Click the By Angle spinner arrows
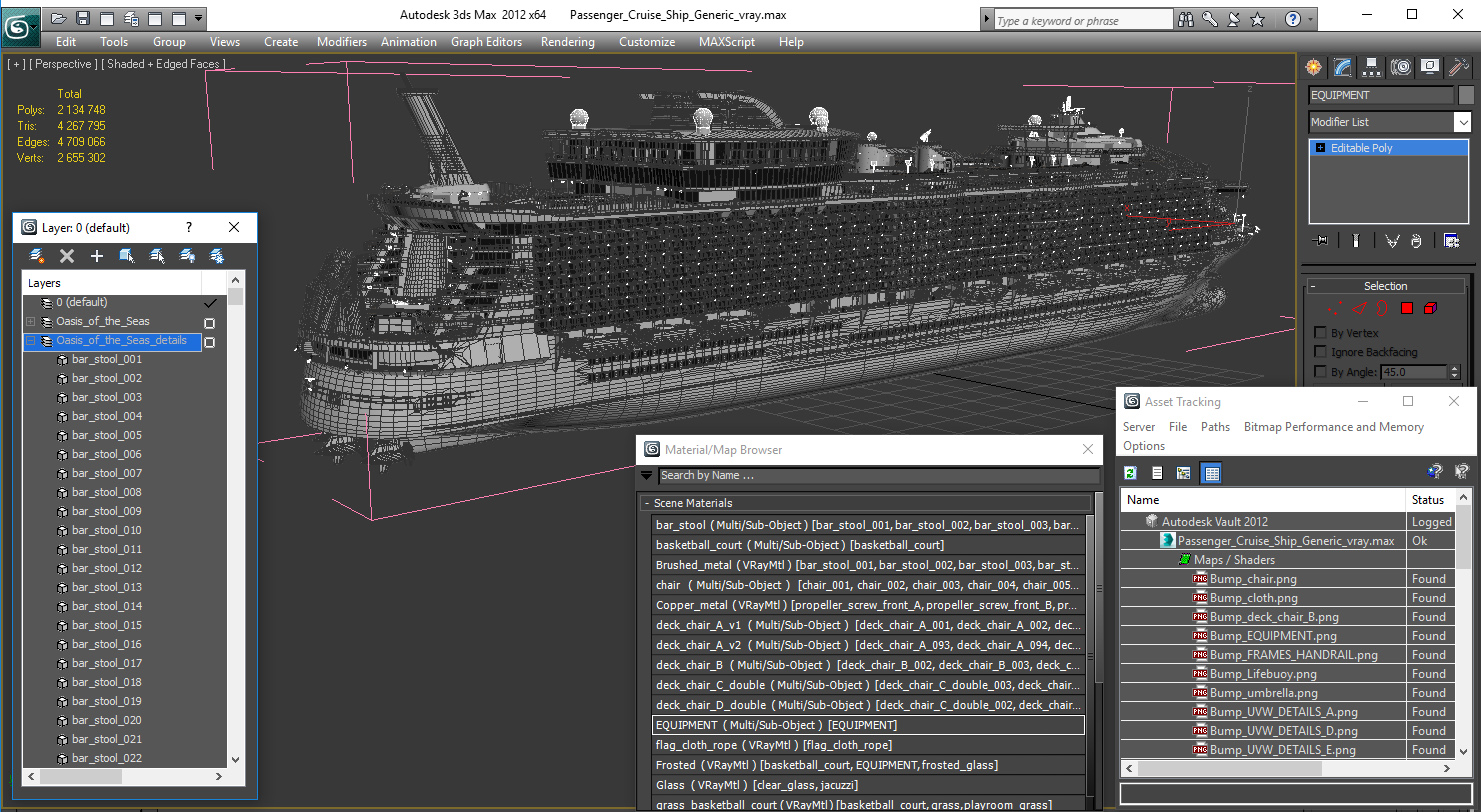 pyautogui.click(x=1454, y=372)
